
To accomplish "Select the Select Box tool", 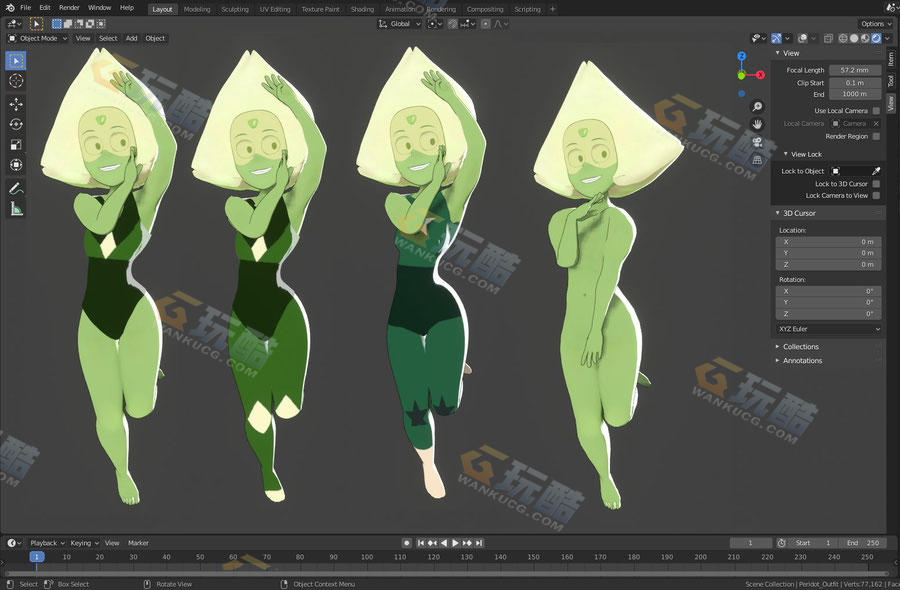I will (16, 61).
